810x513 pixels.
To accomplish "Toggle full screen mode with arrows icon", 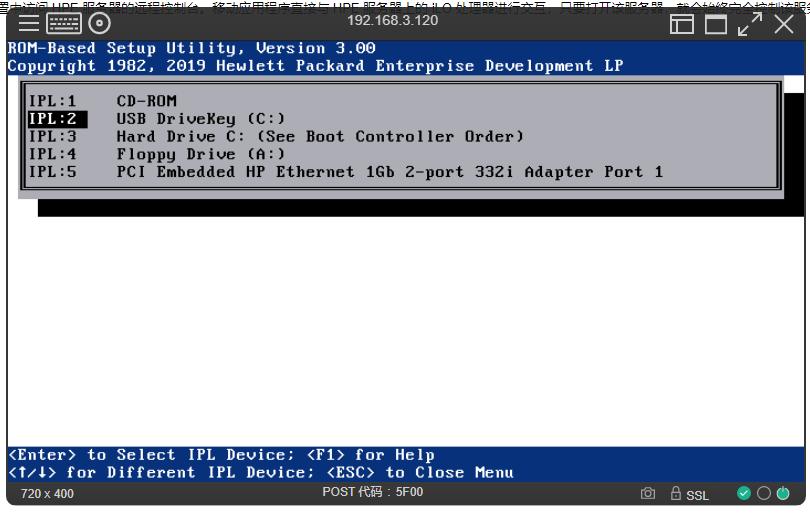I will point(750,24).
